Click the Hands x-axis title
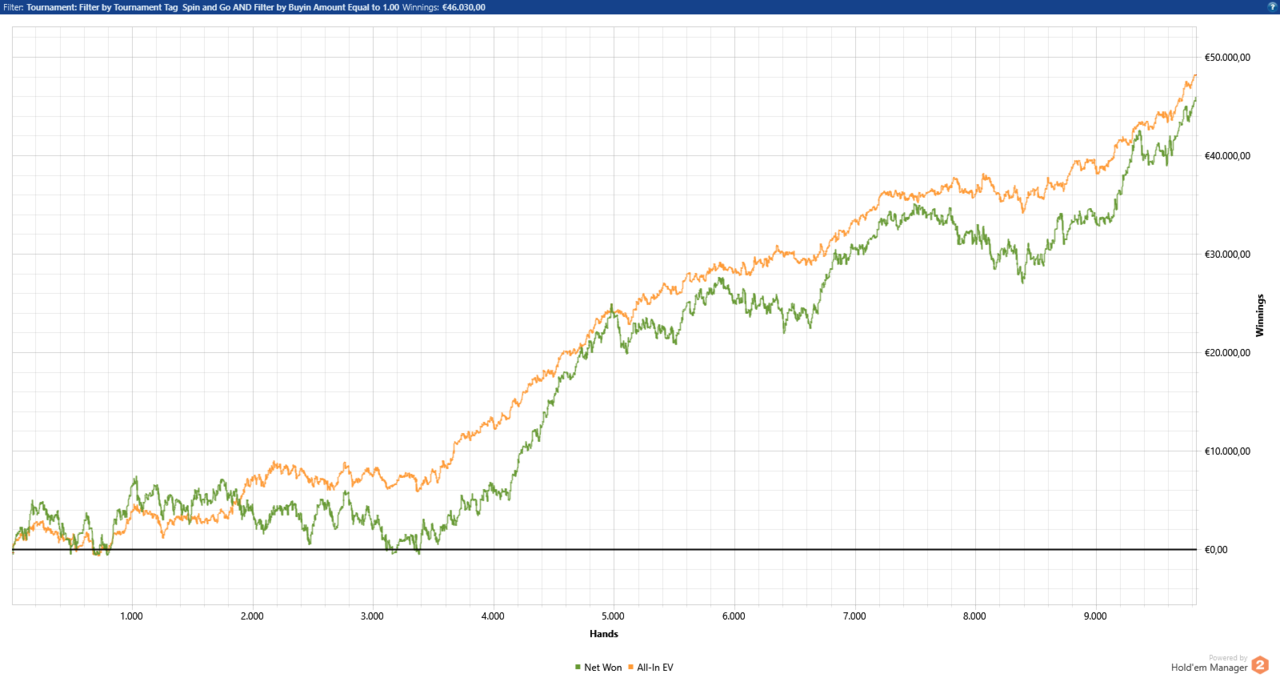The height and width of the screenshot is (678, 1280). coord(603,634)
